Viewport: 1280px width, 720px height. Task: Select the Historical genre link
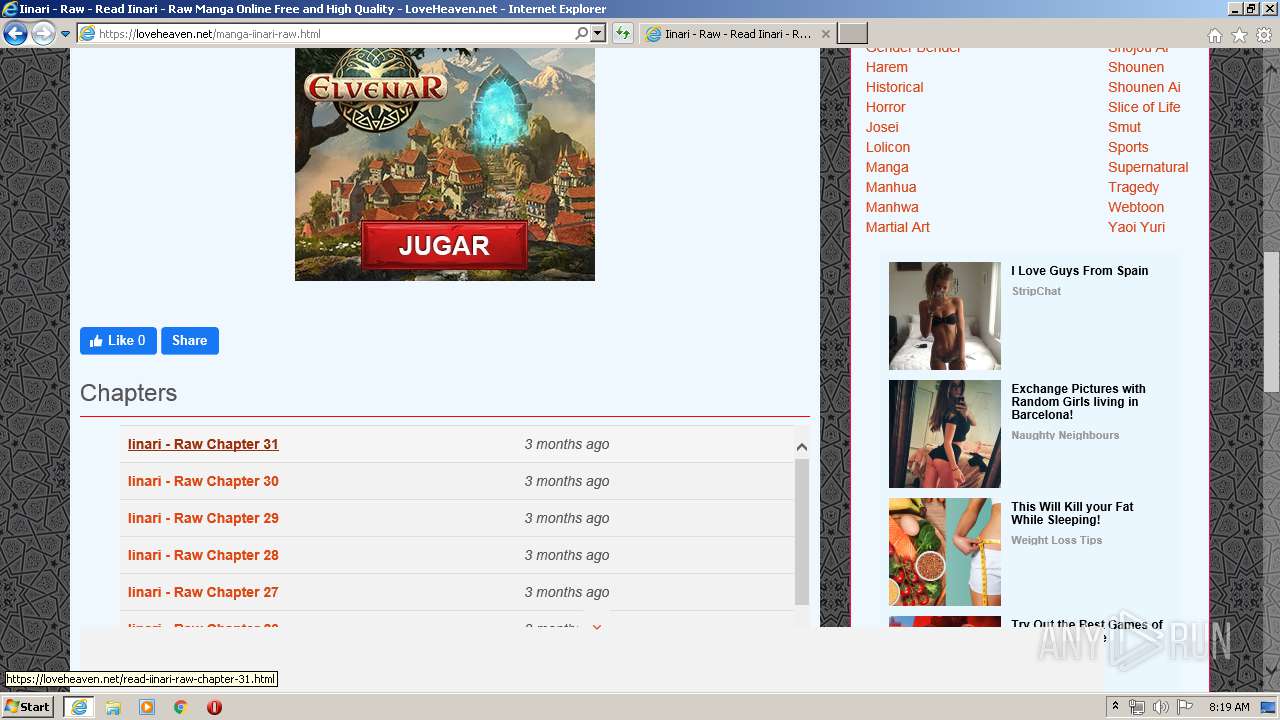point(895,87)
